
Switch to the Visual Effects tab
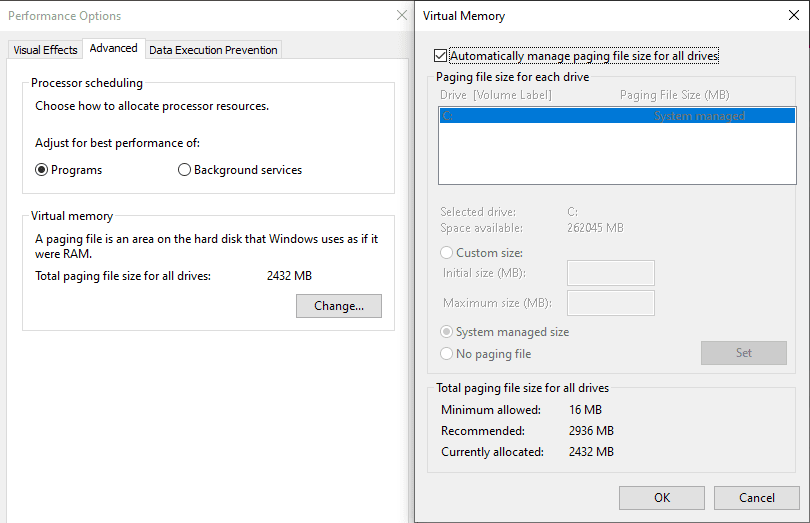click(x=45, y=50)
